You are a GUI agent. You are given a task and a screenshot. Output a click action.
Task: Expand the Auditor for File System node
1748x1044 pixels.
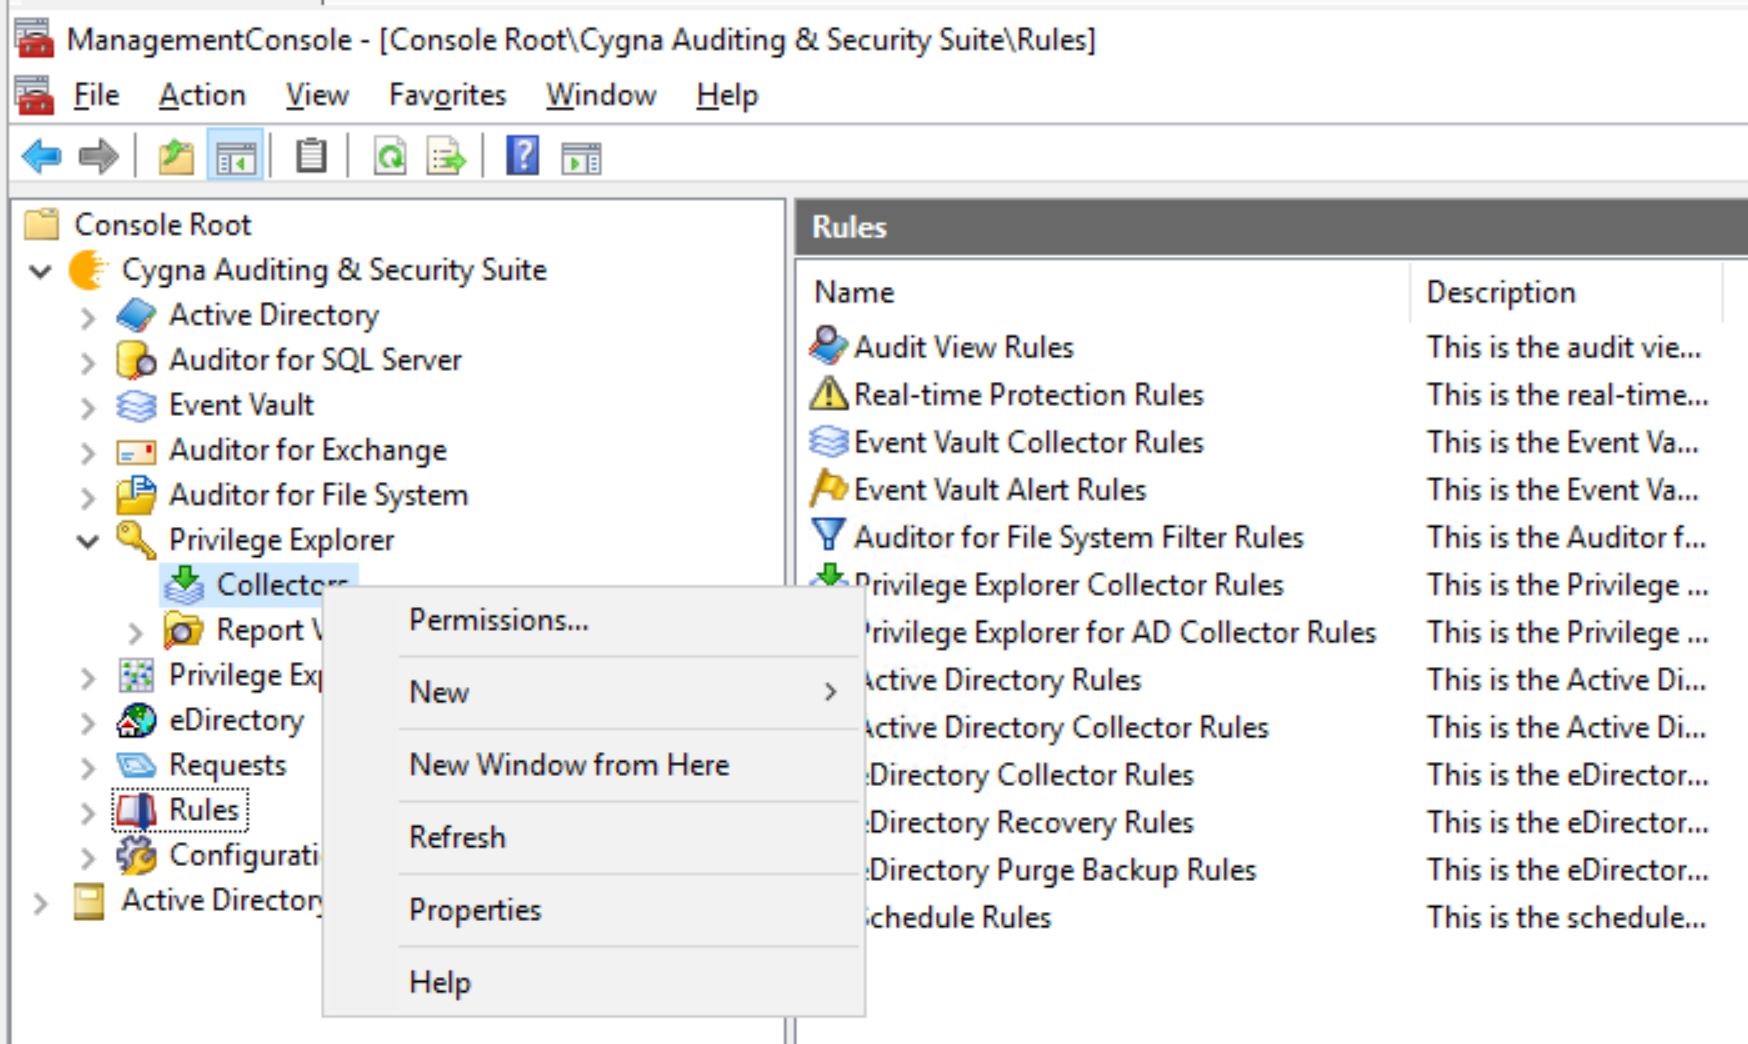(88, 497)
